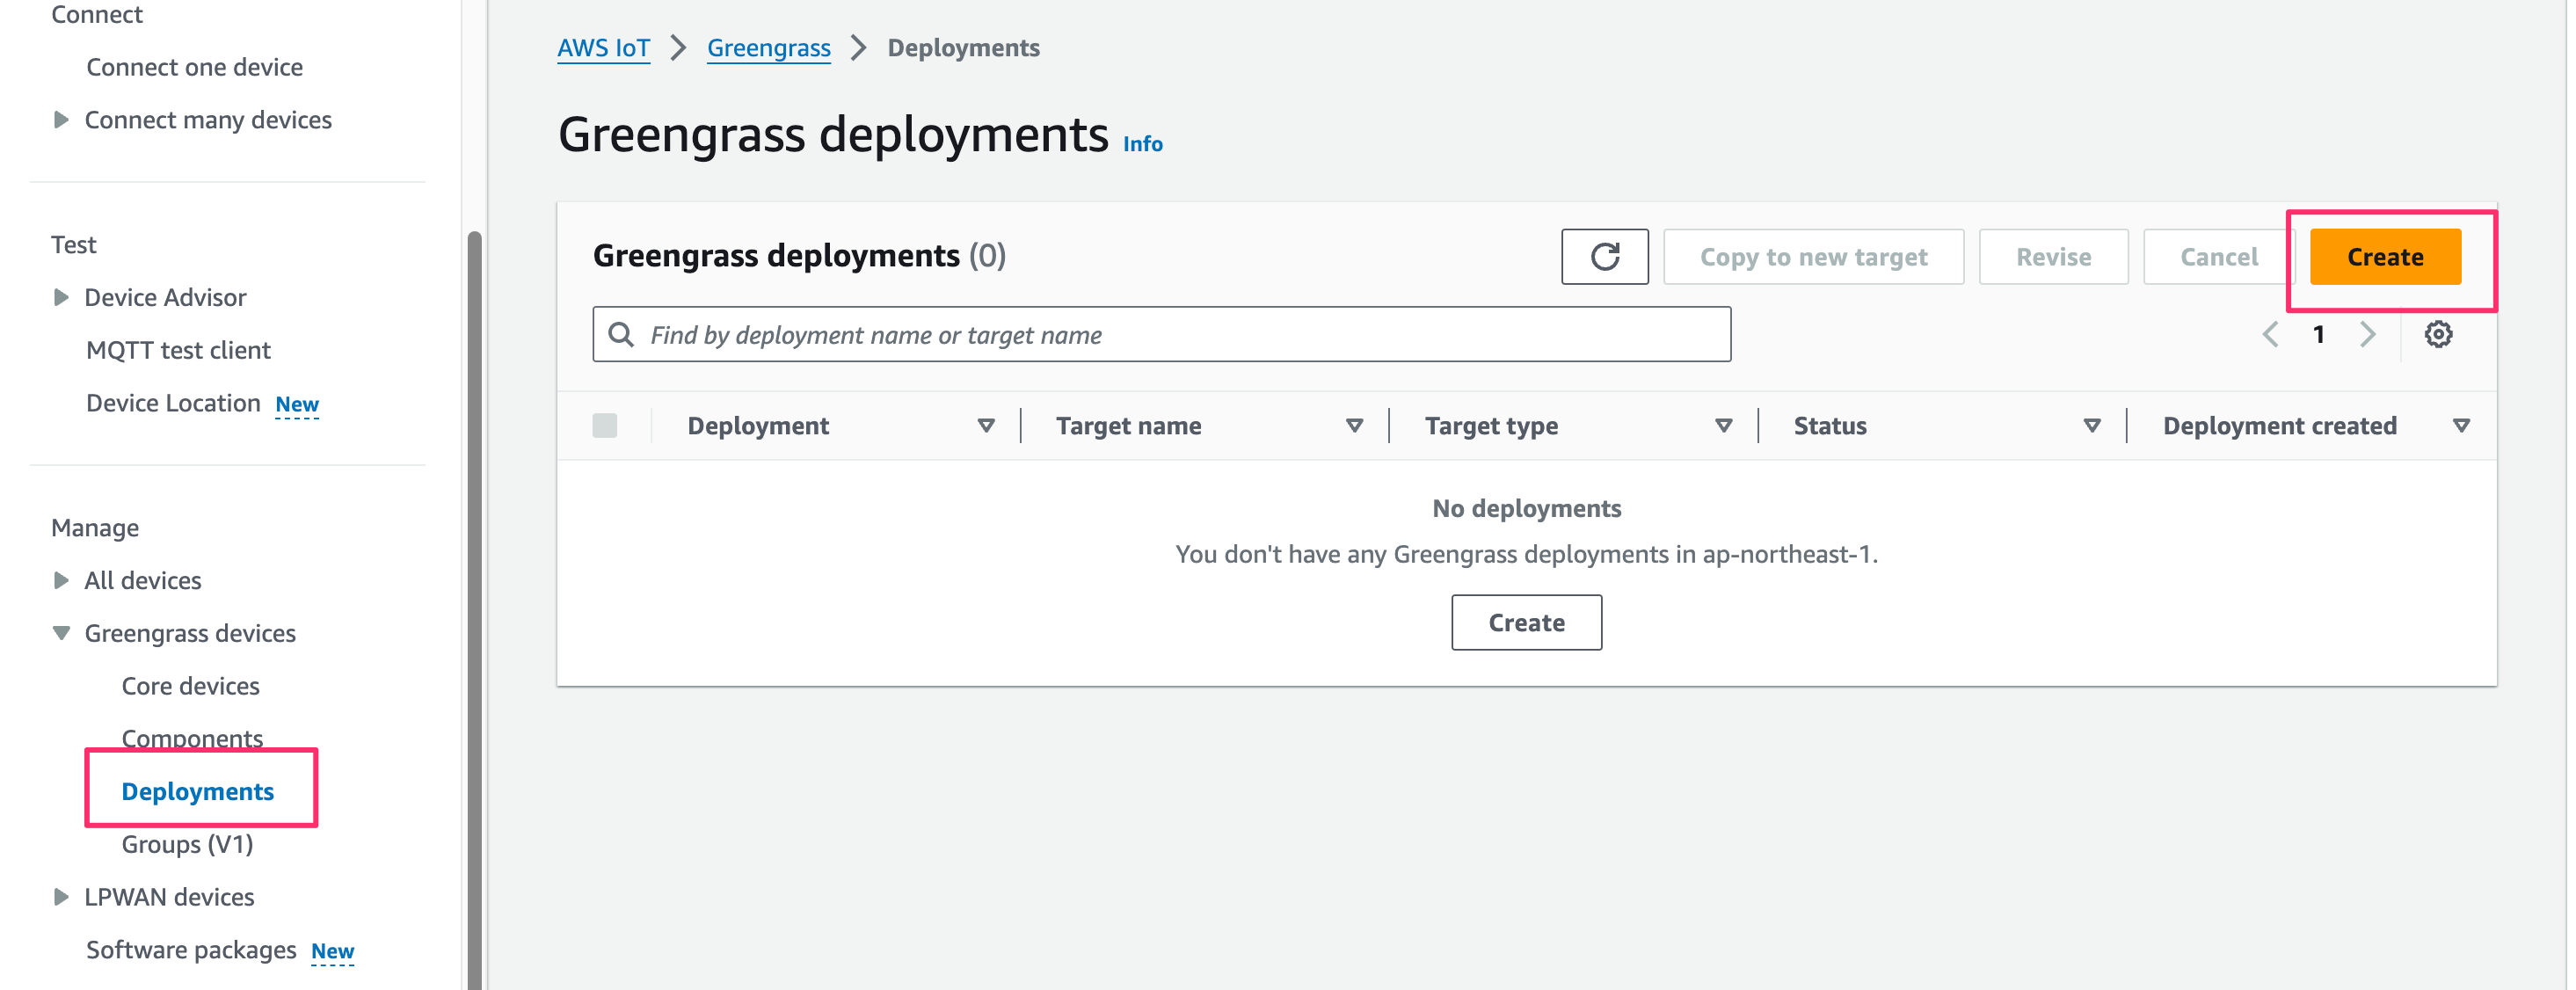Go to previous page arrow
Viewport: 2576px width, 990px height.
(x=2270, y=334)
